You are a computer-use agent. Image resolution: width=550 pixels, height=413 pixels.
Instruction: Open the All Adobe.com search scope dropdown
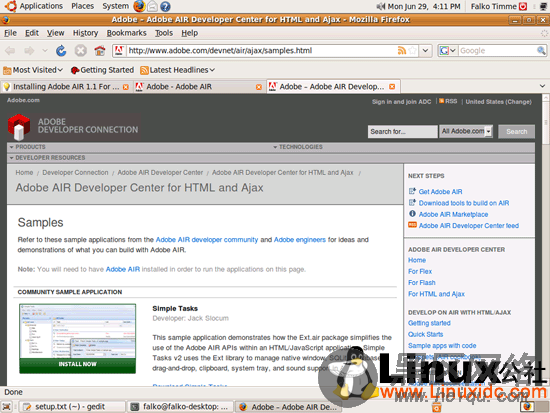pos(466,131)
